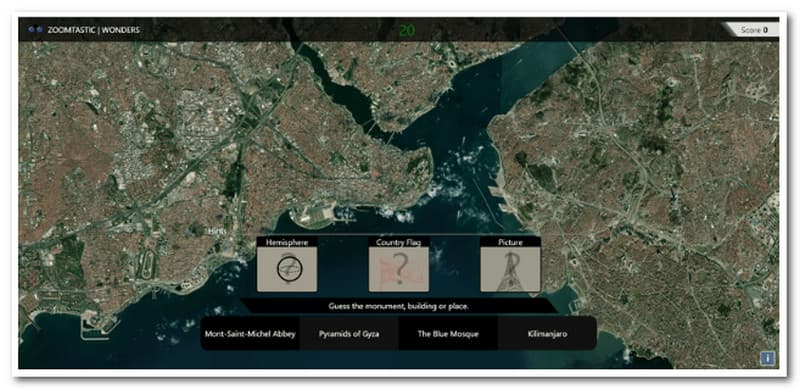Choose Mont-Saint-Michel Abbey answer
The width and height of the screenshot is (800, 390).
250,334
